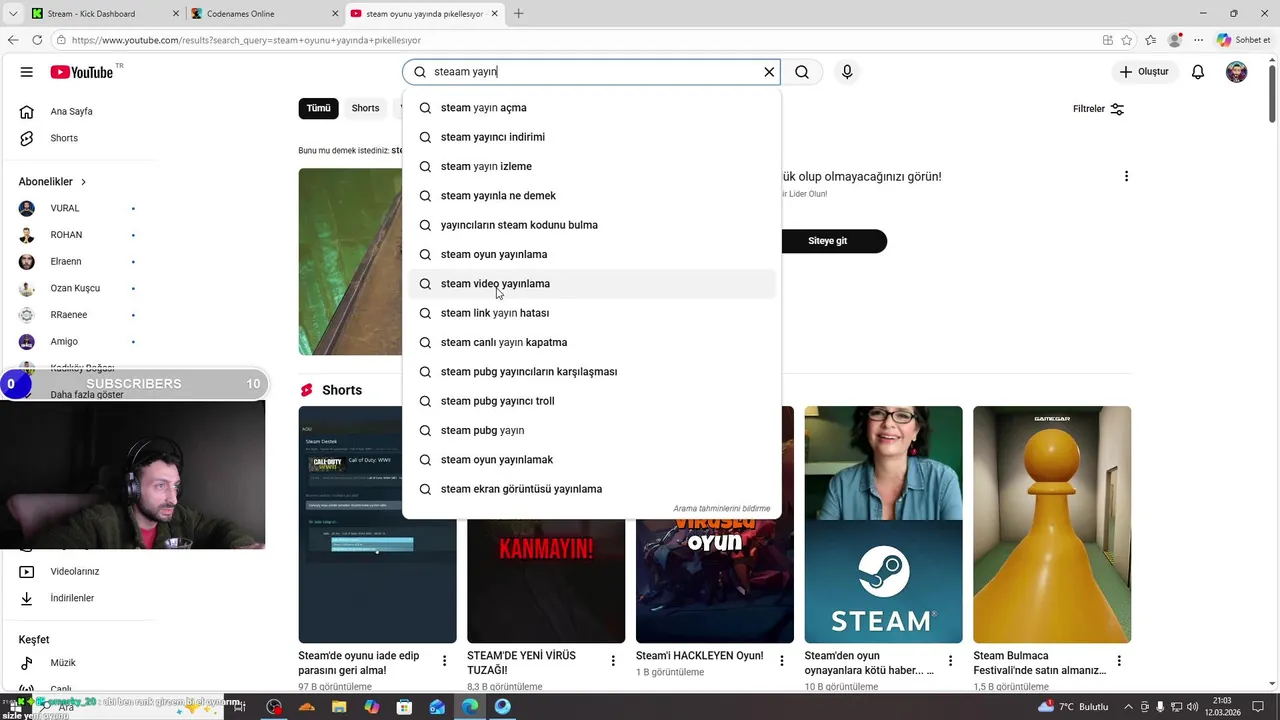Open the YouTube hamburger guide menu
The image size is (1280, 720).
tap(27, 72)
